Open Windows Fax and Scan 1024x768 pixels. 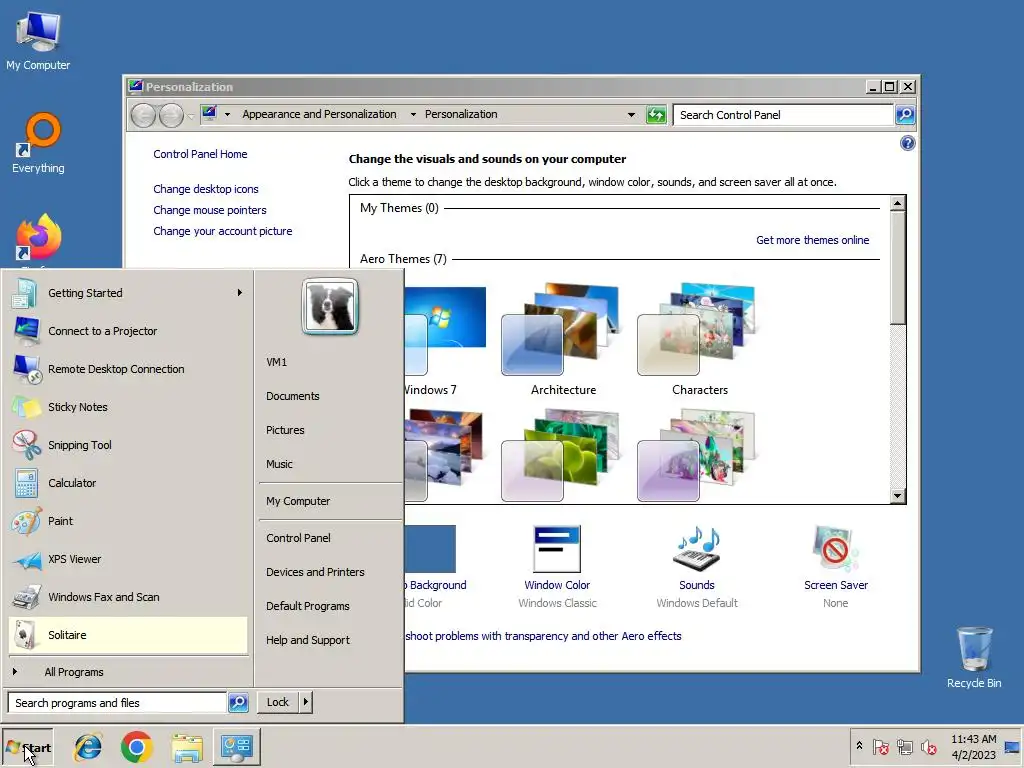click(x=128, y=597)
